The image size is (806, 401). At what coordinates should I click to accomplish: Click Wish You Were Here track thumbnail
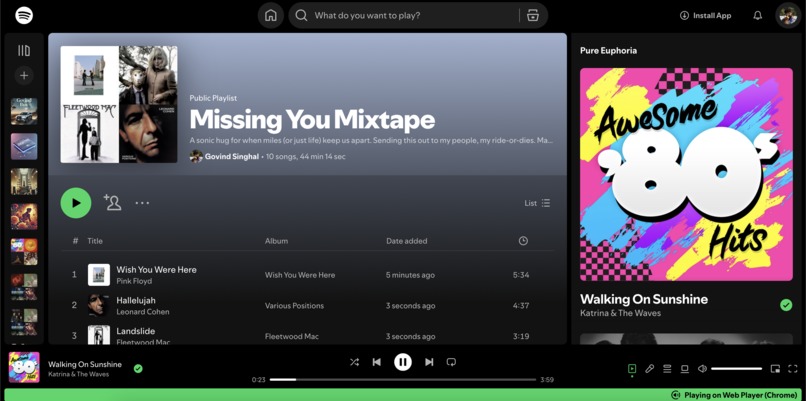click(99, 275)
